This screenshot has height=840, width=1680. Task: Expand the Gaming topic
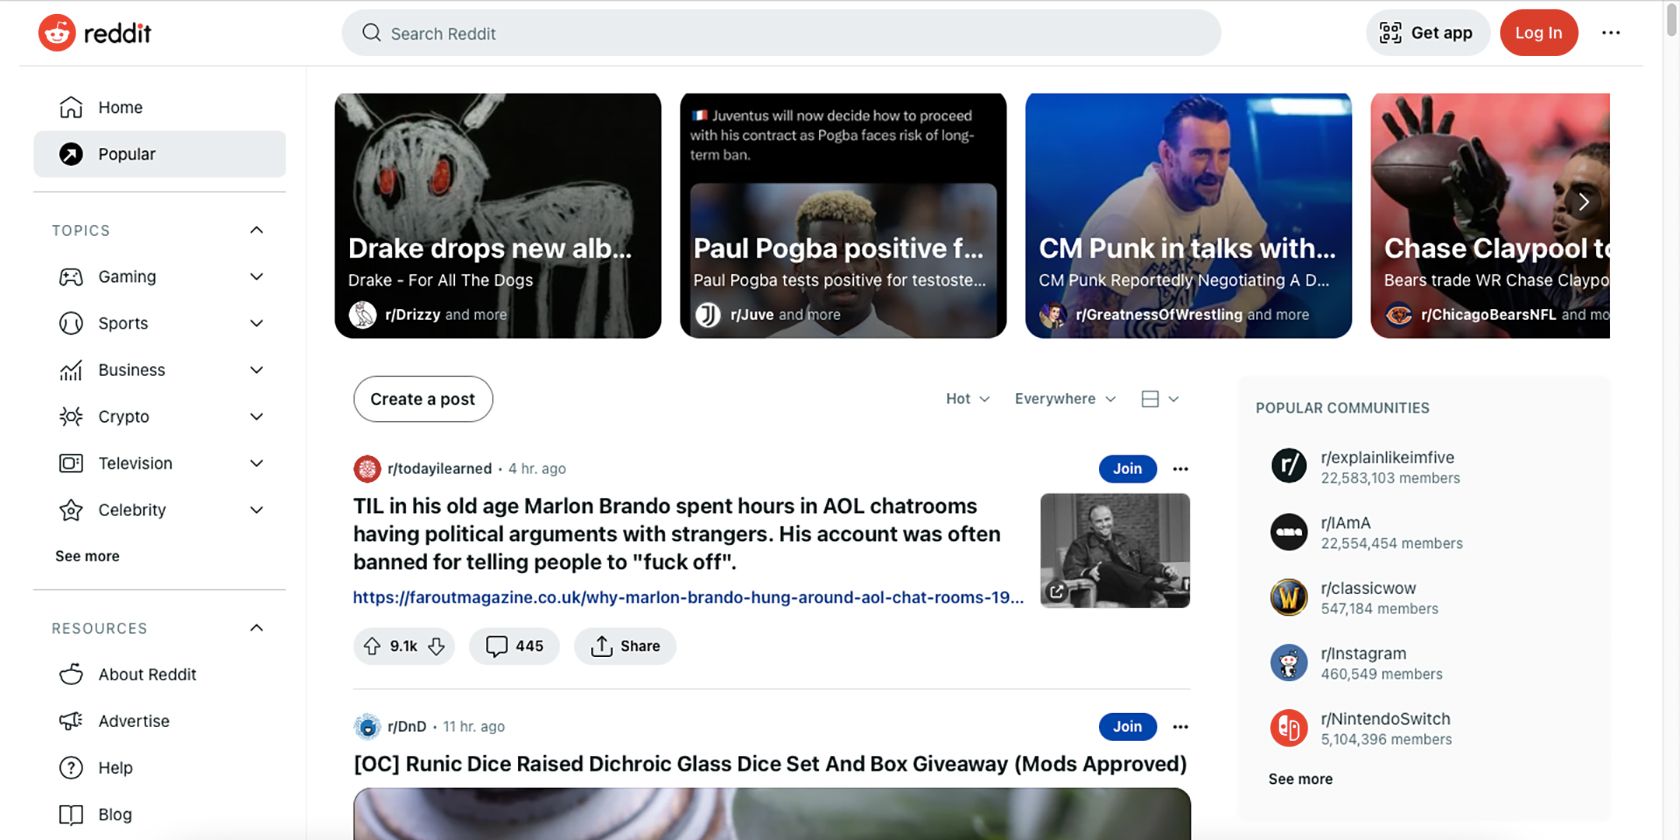coord(257,277)
